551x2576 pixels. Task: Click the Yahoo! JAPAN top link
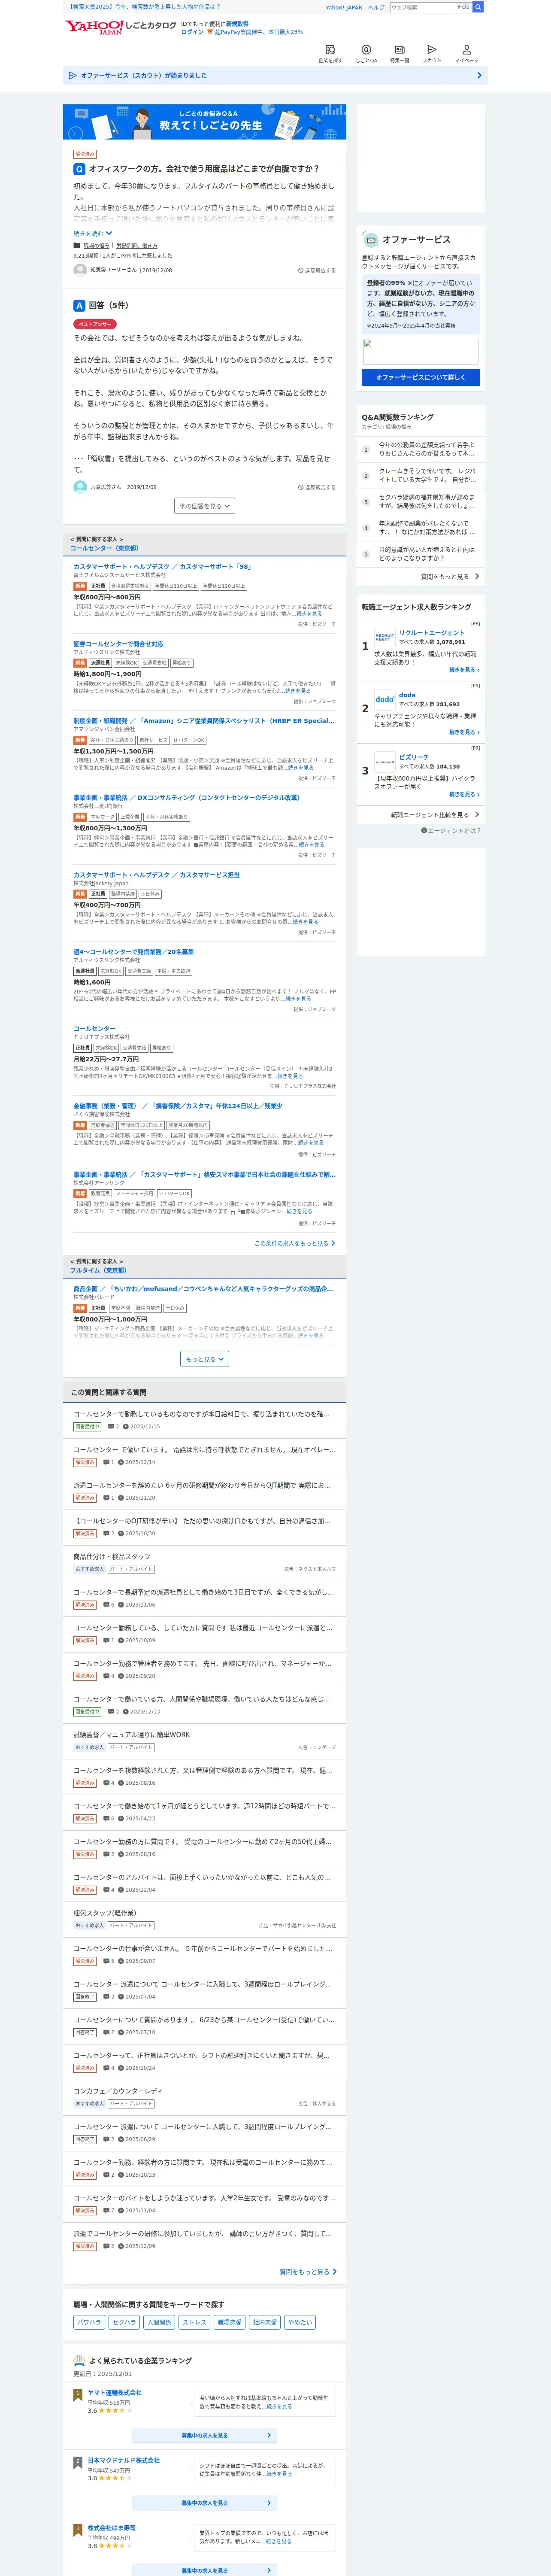tap(344, 7)
